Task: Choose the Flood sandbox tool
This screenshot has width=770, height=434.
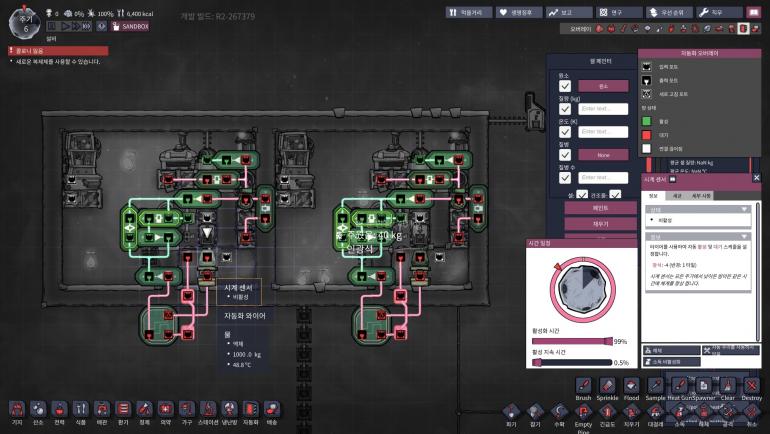Action: (631, 385)
